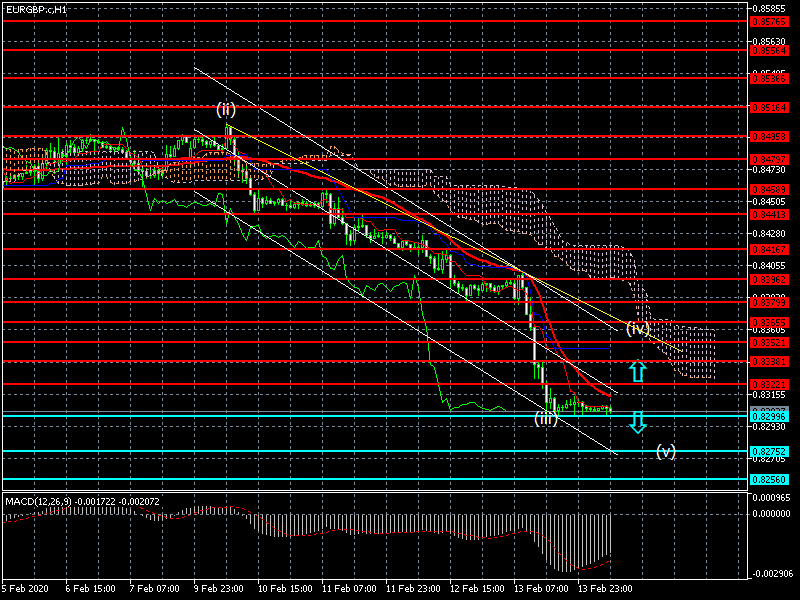Click the cyan up arrow on the chart

pos(638,371)
